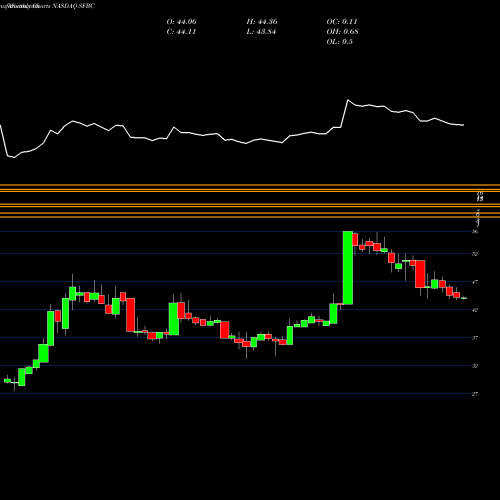Screen dimensions: 500x500
Task: Click the tallest green candlestick reaching 56
Action: [x=348, y=268]
